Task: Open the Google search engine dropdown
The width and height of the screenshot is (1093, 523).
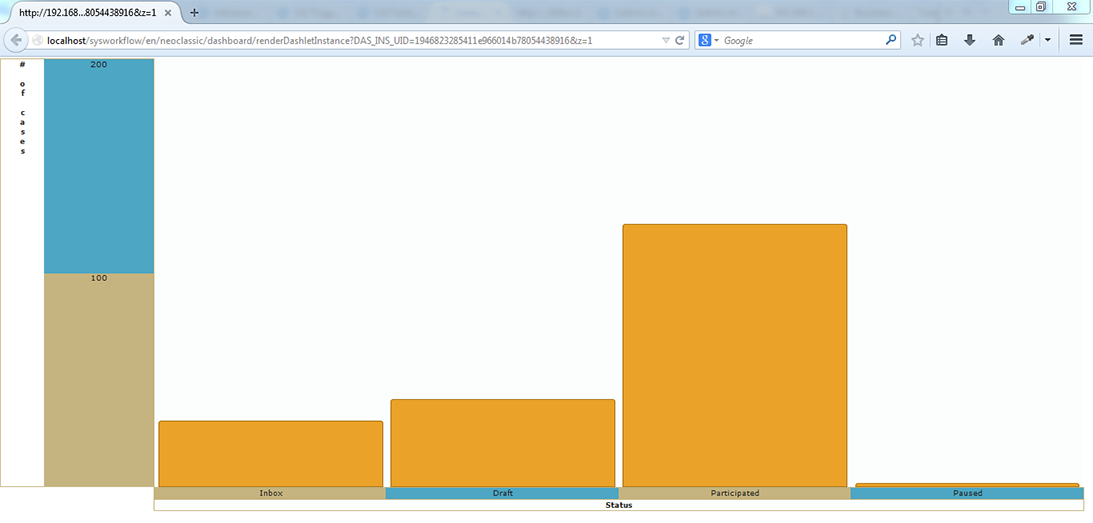Action: (x=709, y=40)
